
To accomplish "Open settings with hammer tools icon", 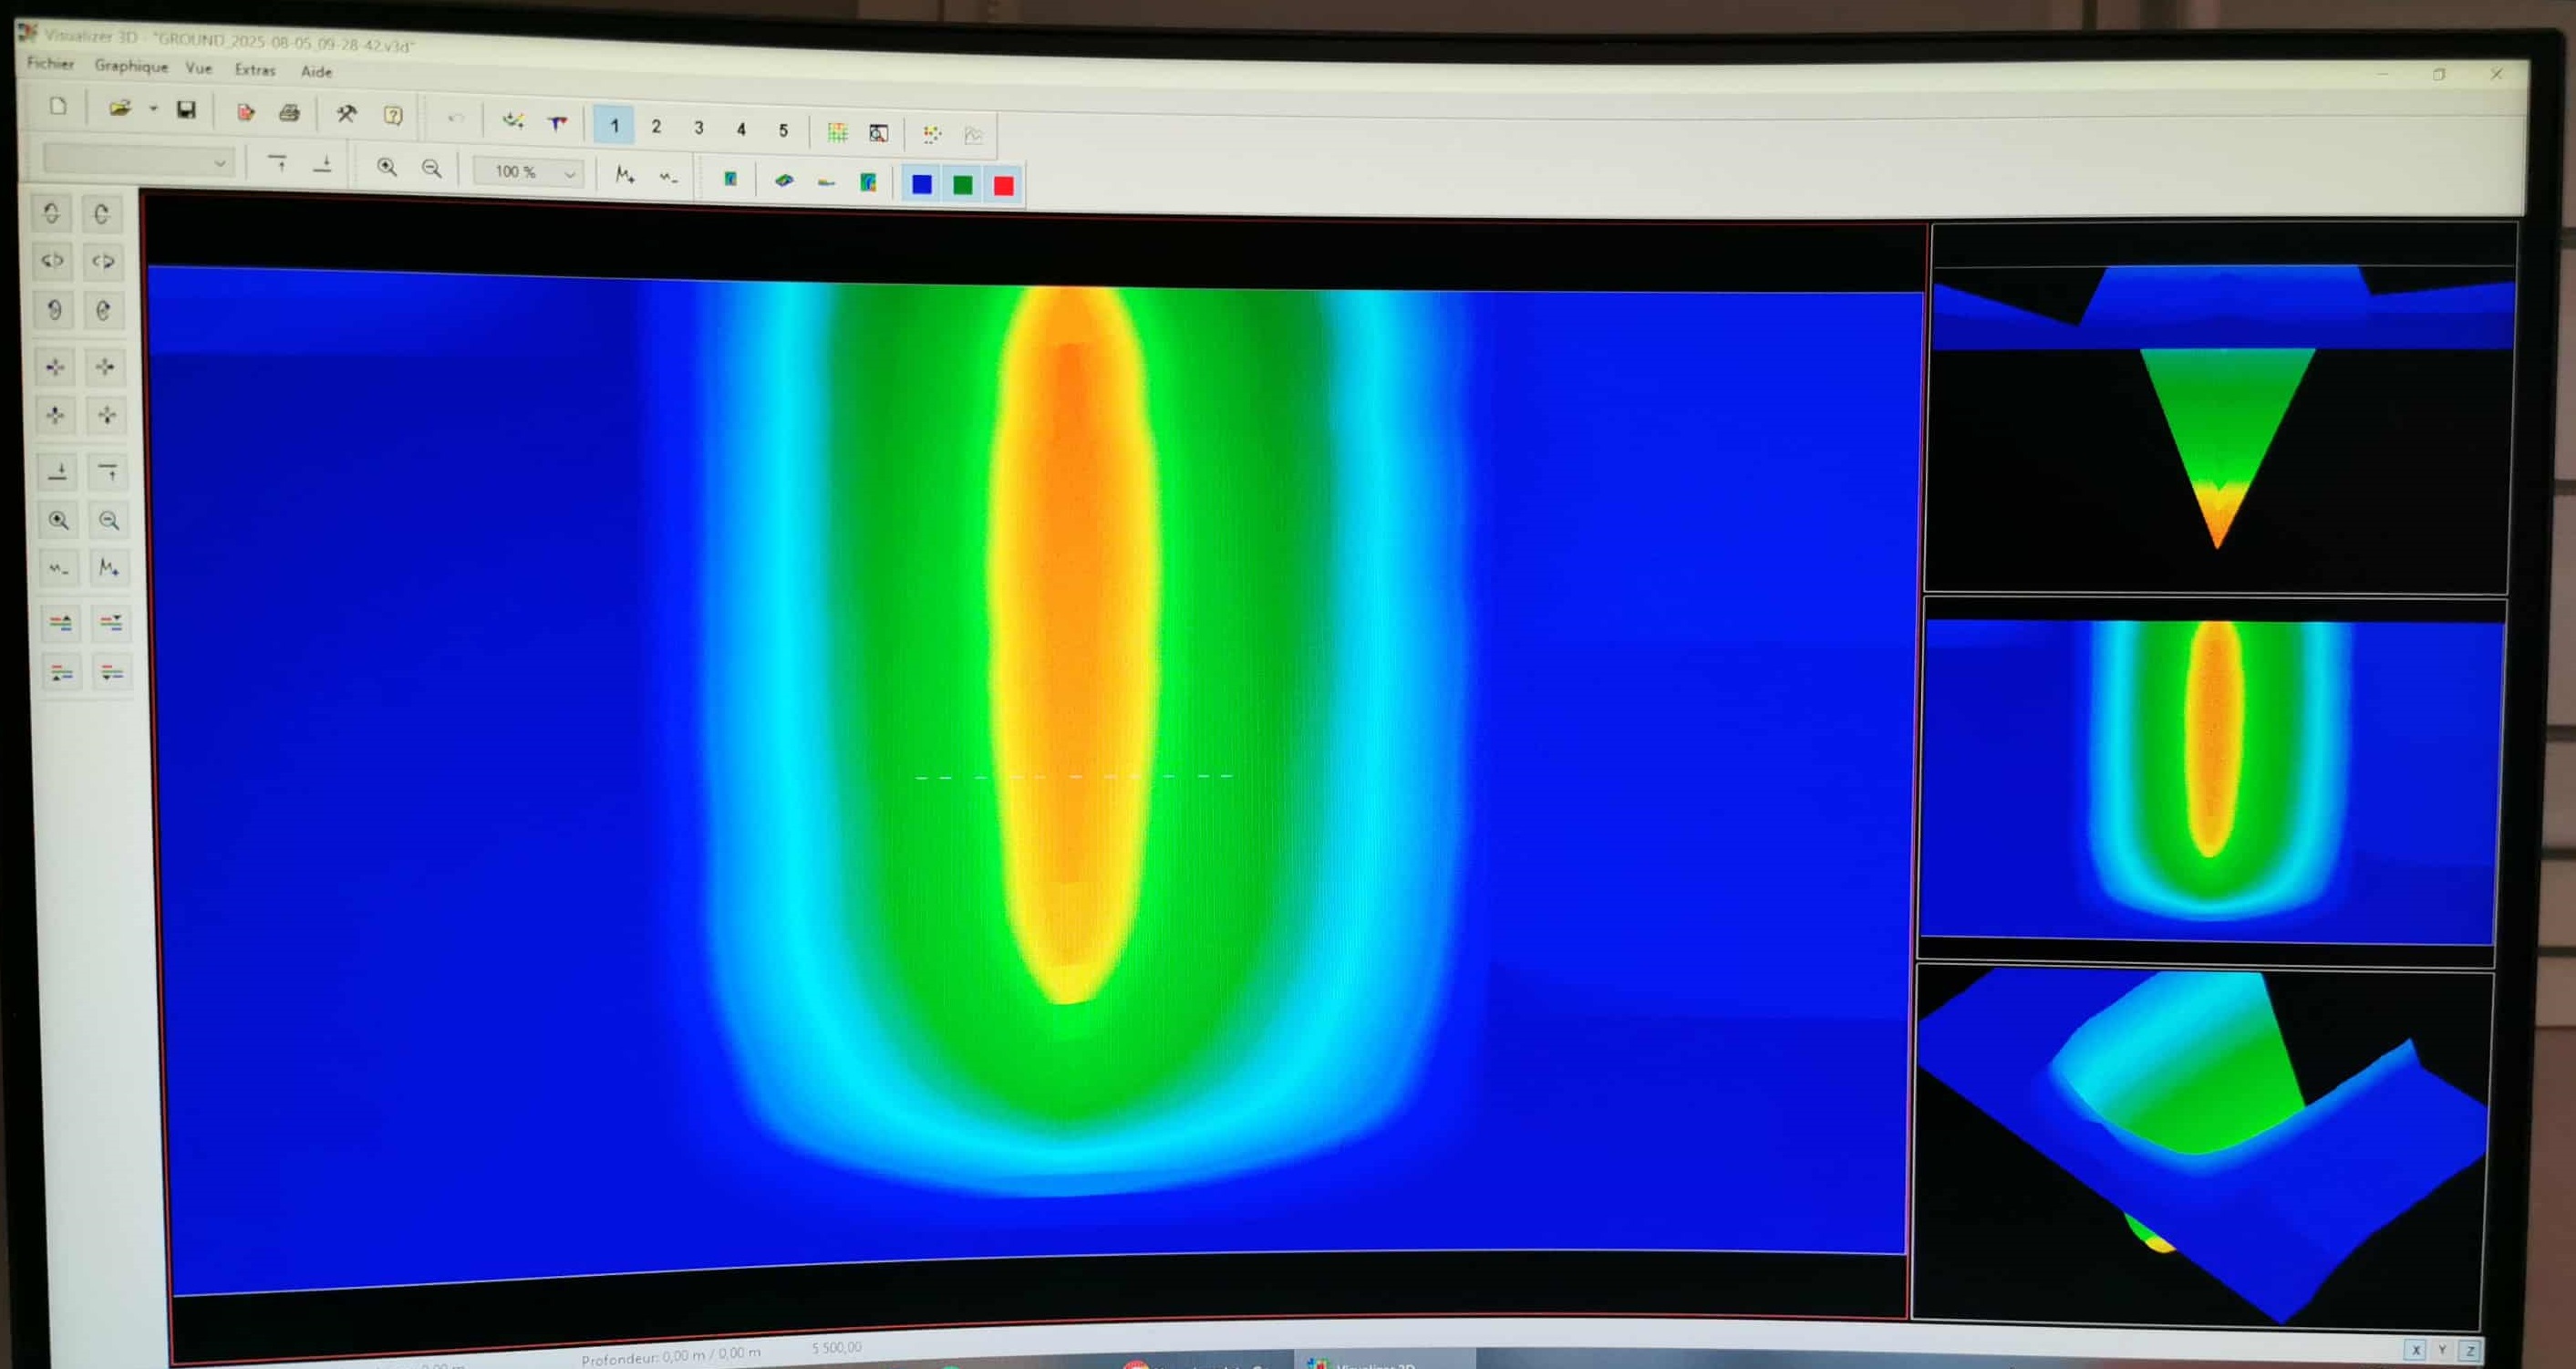I will pos(346,114).
